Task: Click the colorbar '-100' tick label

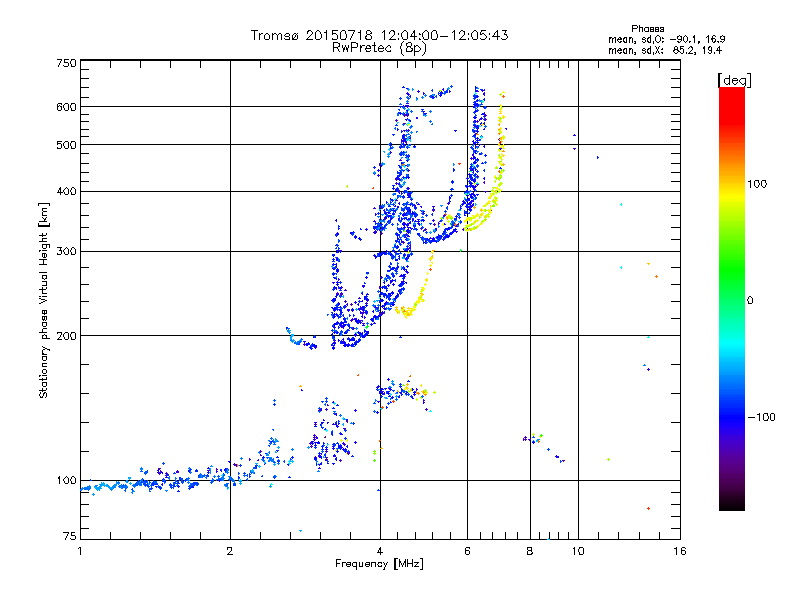Action: click(761, 417)
